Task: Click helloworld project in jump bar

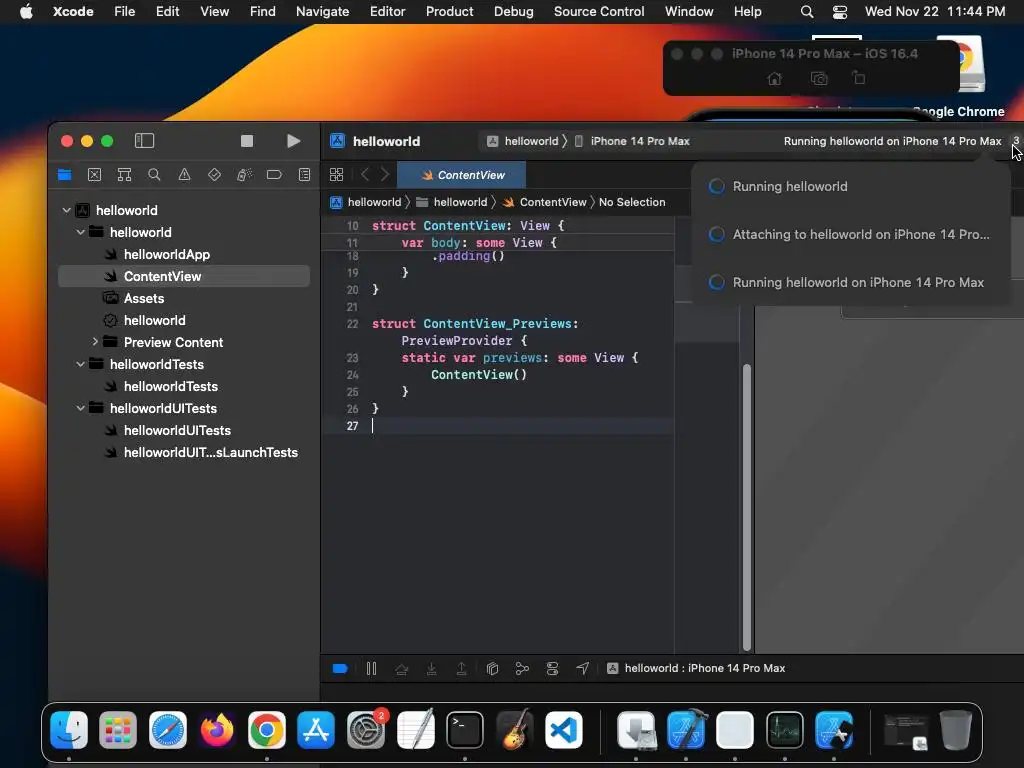Action: pyautogui.click(x=366, y=202)
